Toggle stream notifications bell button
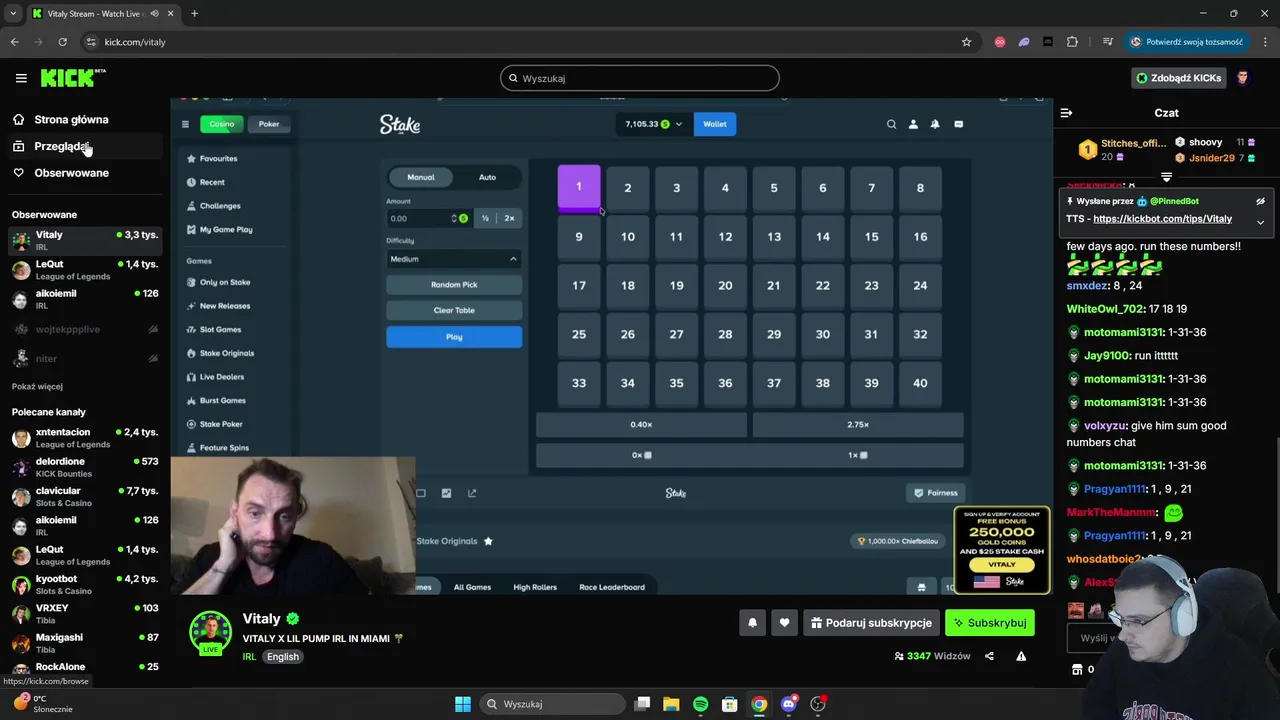 pyautogui.click(x=752, y=622)
